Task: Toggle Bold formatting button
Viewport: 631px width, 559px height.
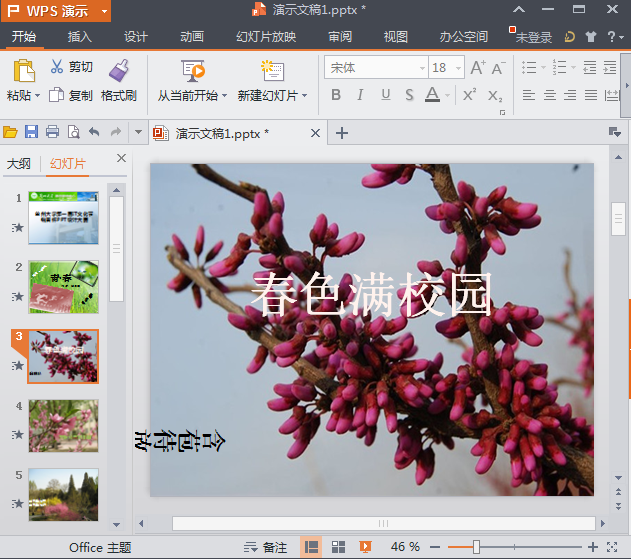Action: pos(336,95)
